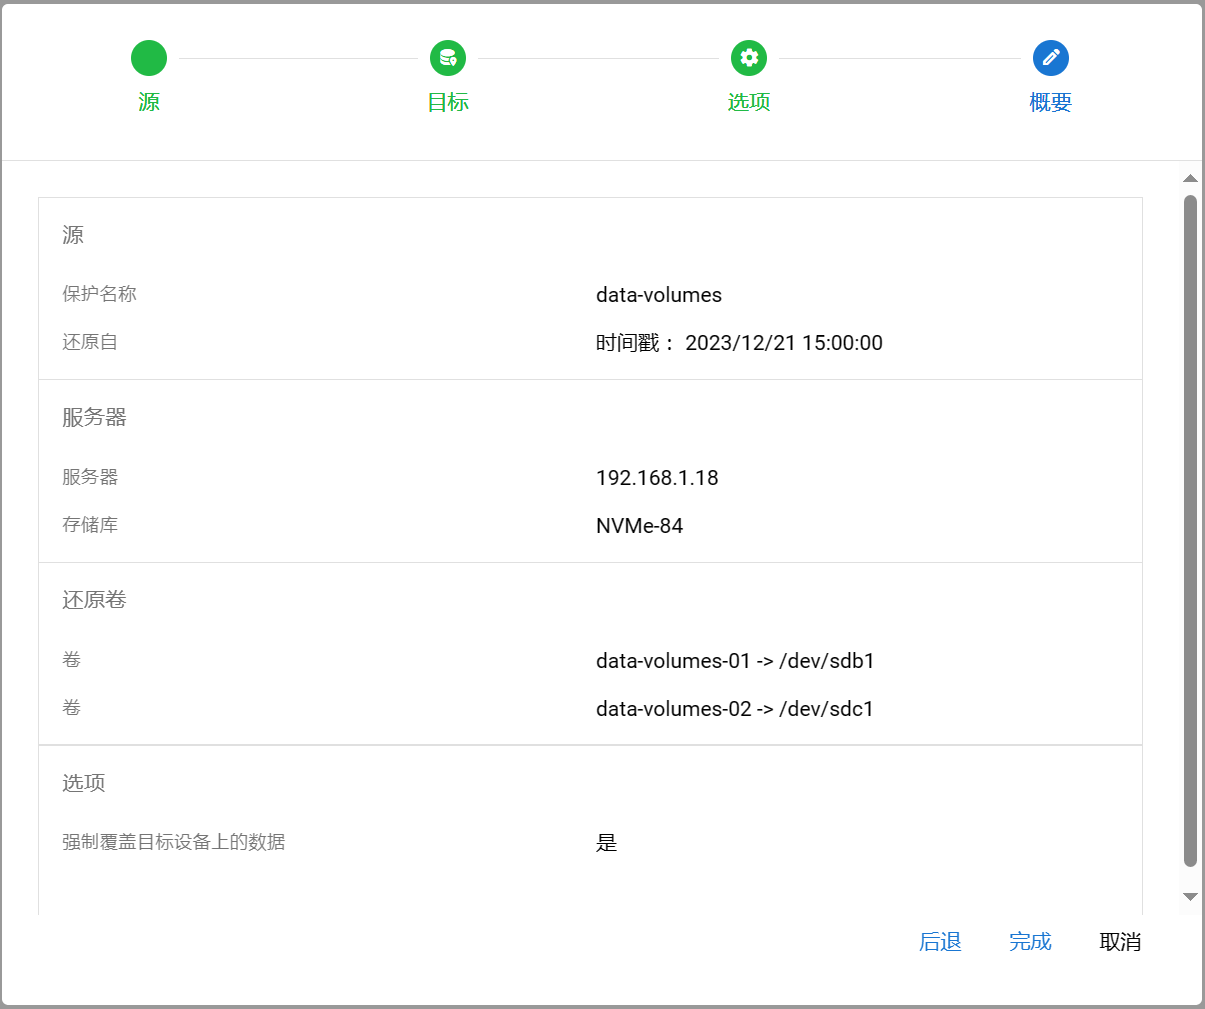Click the Summary step pencil icon

[x=1050, y=58]
